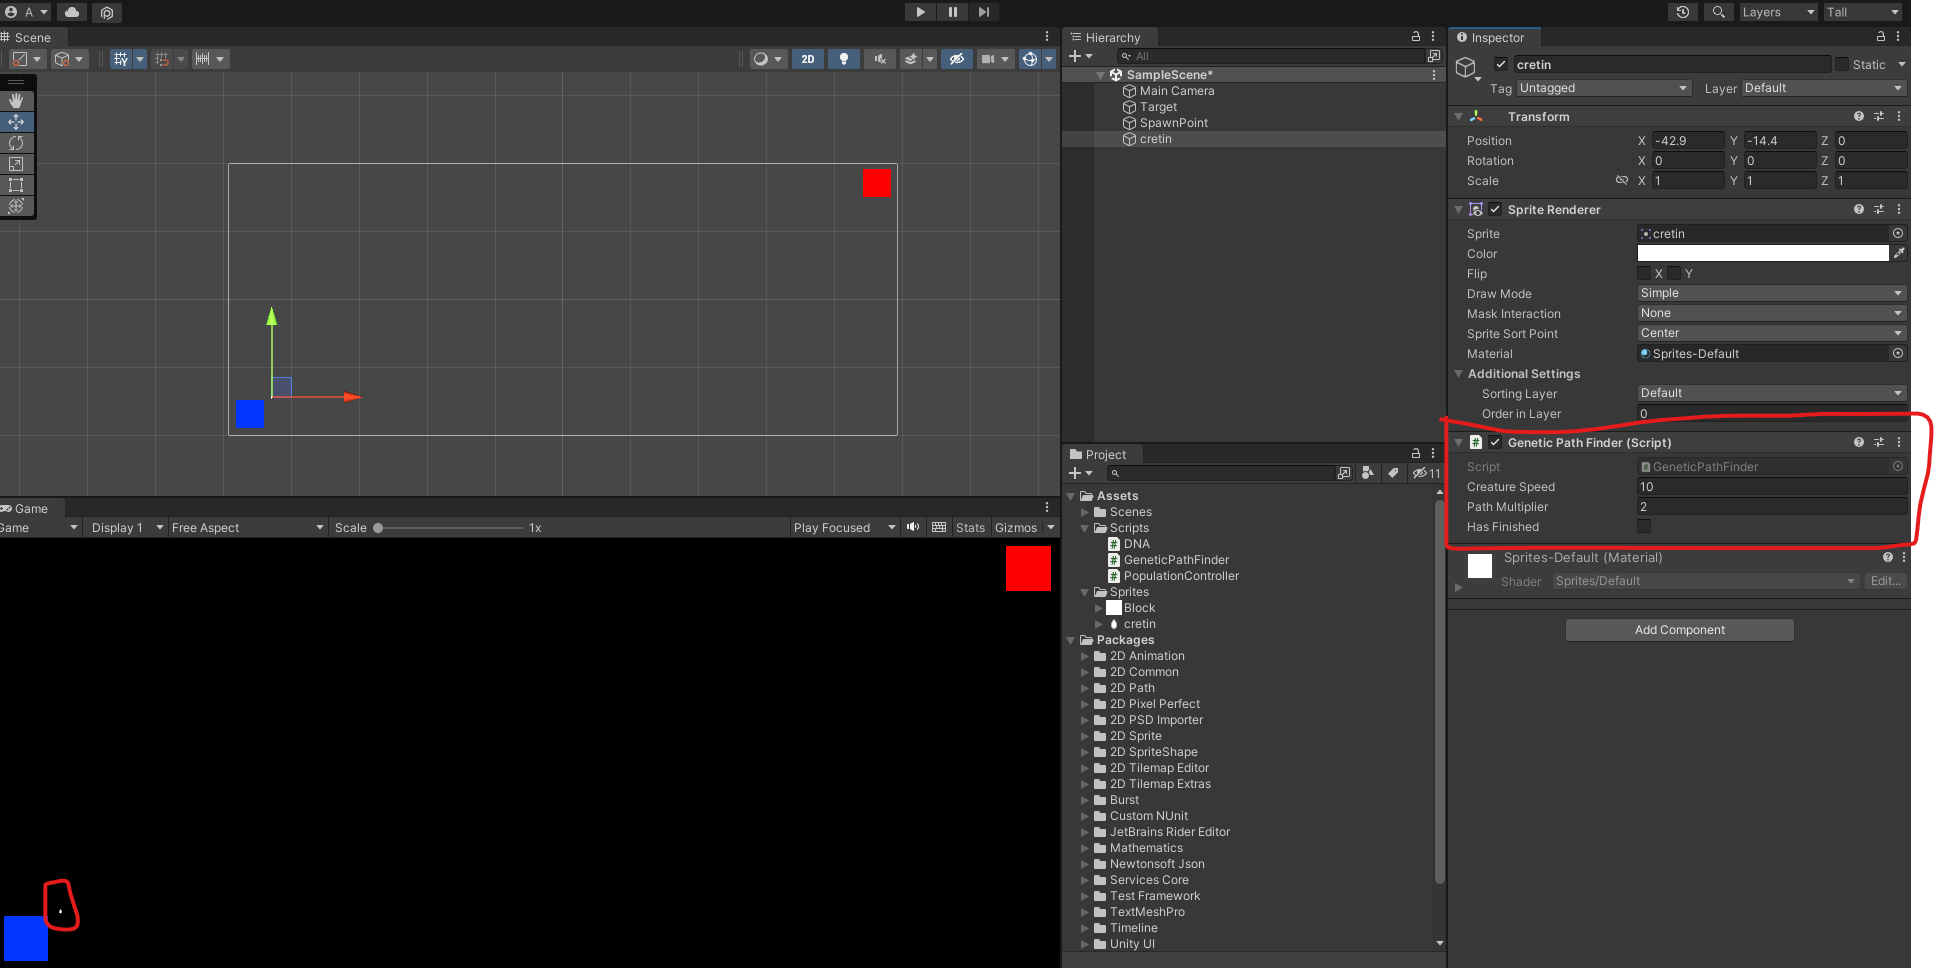The width and height of the screenshot is (1935, 968).
Task: Open the Unity version control icon
Action: 107,12
